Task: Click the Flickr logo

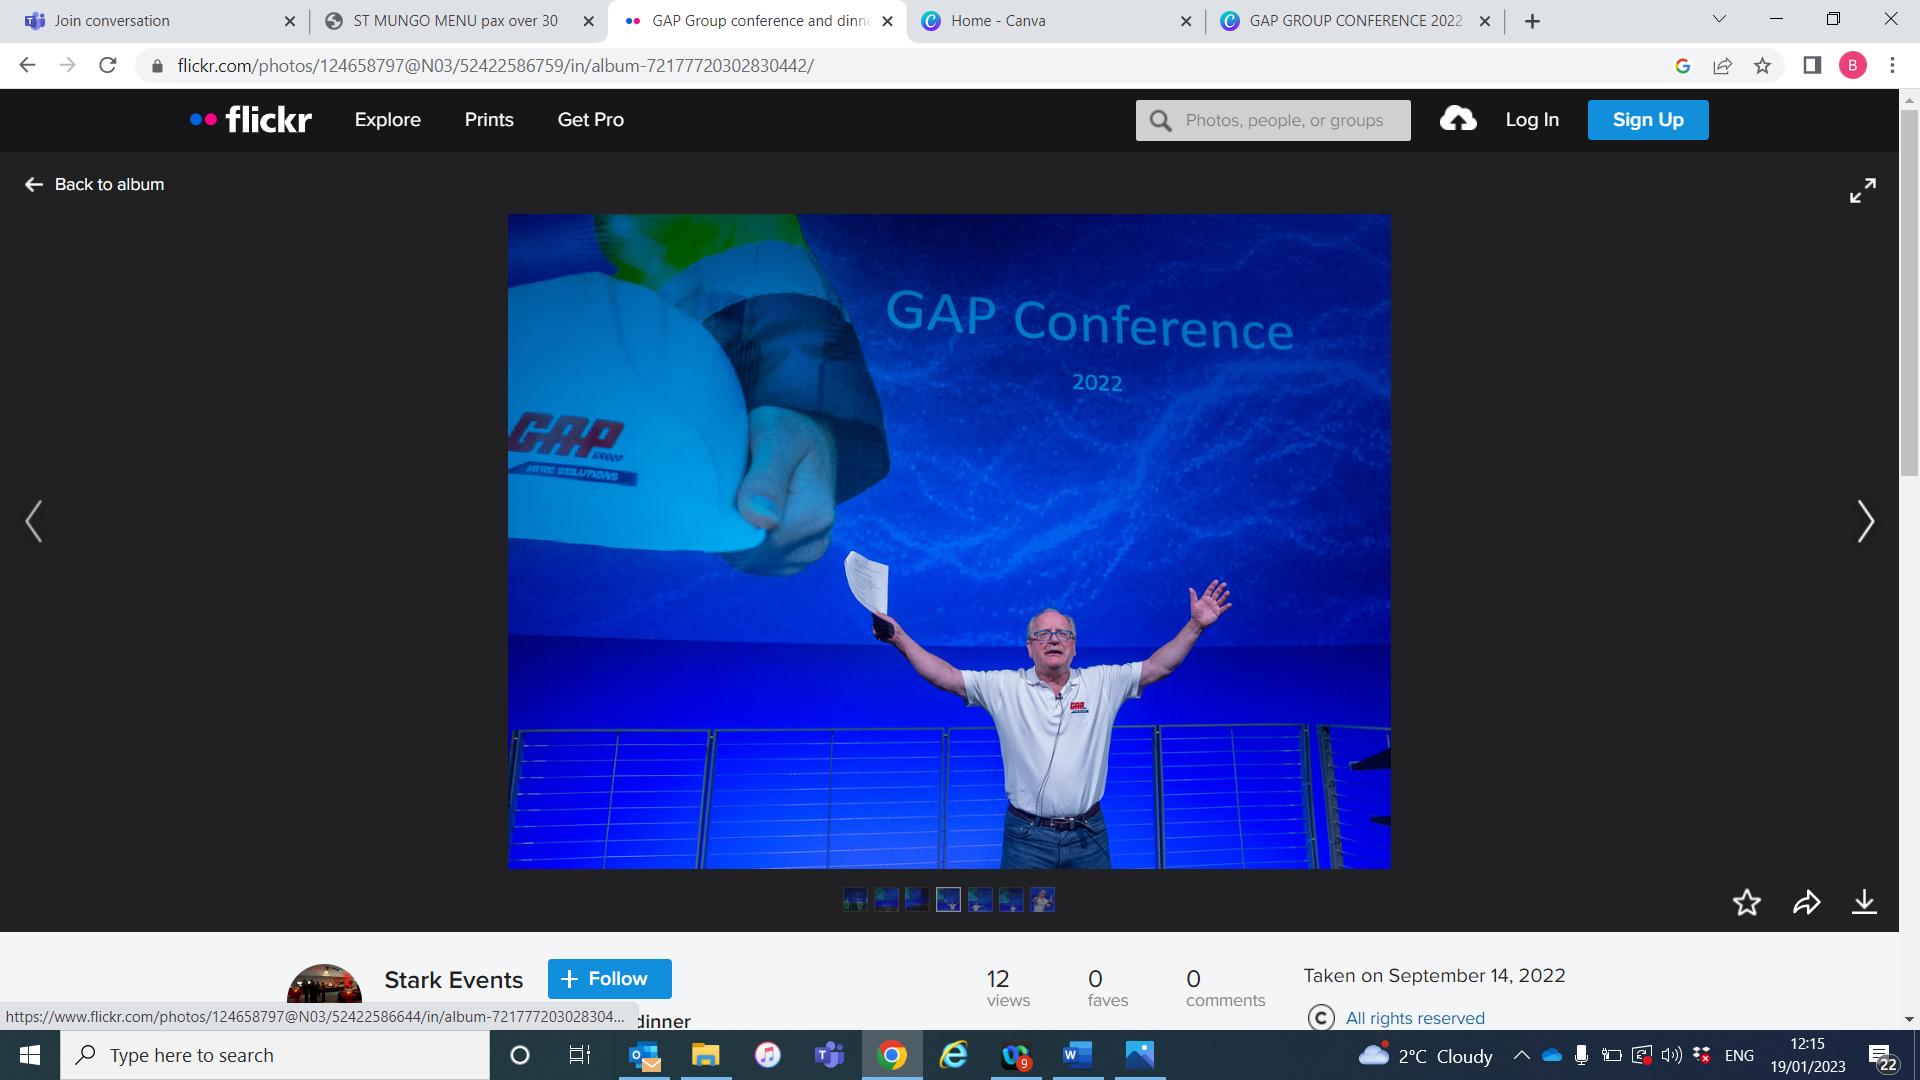Action: 251,120
